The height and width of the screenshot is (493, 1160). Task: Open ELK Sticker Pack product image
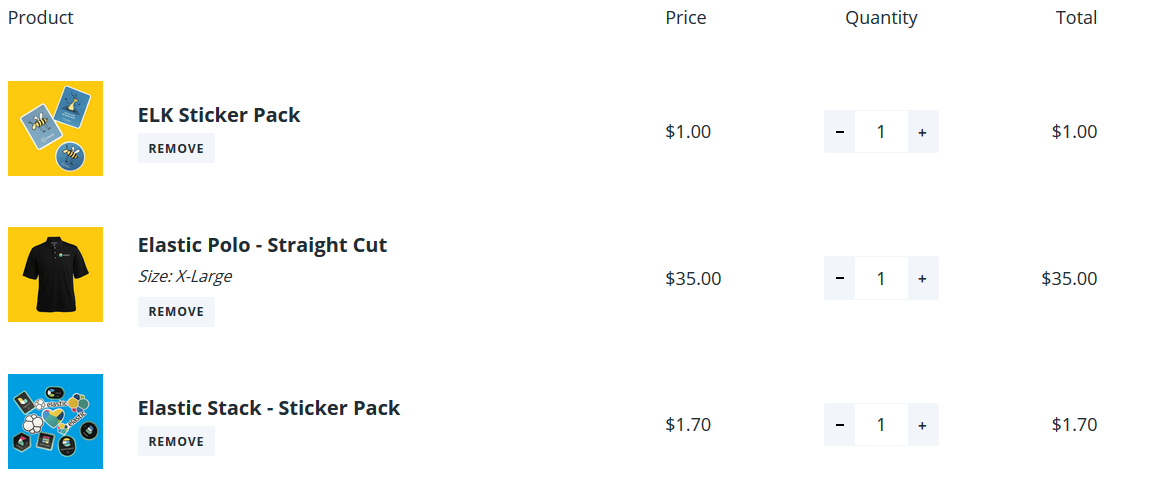(55, 129)
